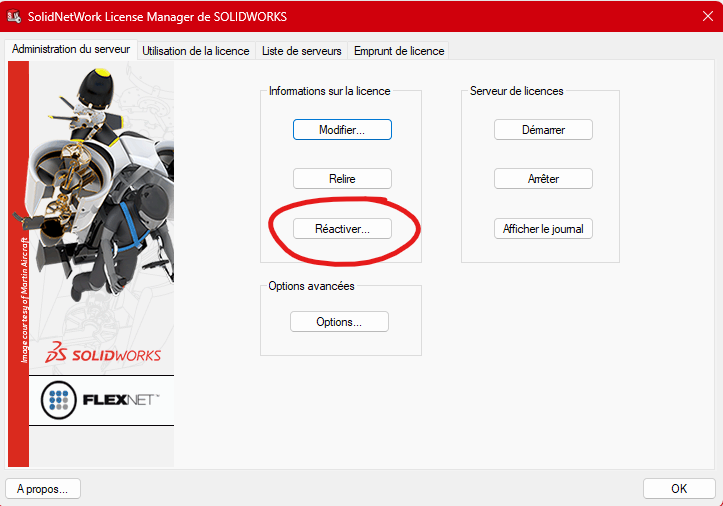The width and height of the screenshot is (723, 506).
Task: Click the SolidNetWork License Manager title bar icon
Action: (x=14, y=16)
